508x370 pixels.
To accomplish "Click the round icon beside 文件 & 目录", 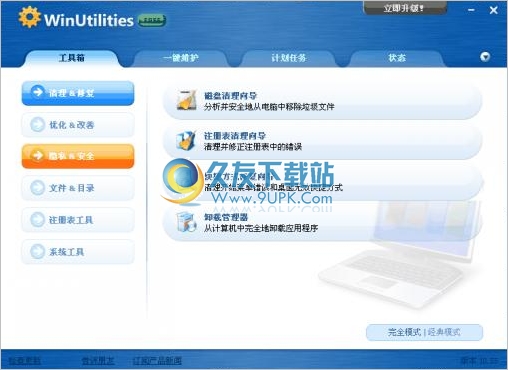I will [x=37, y=188].
